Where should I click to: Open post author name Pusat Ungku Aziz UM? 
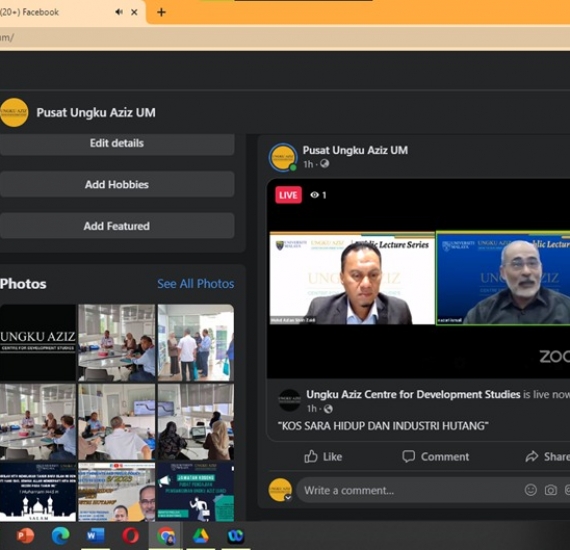point(355,150)
